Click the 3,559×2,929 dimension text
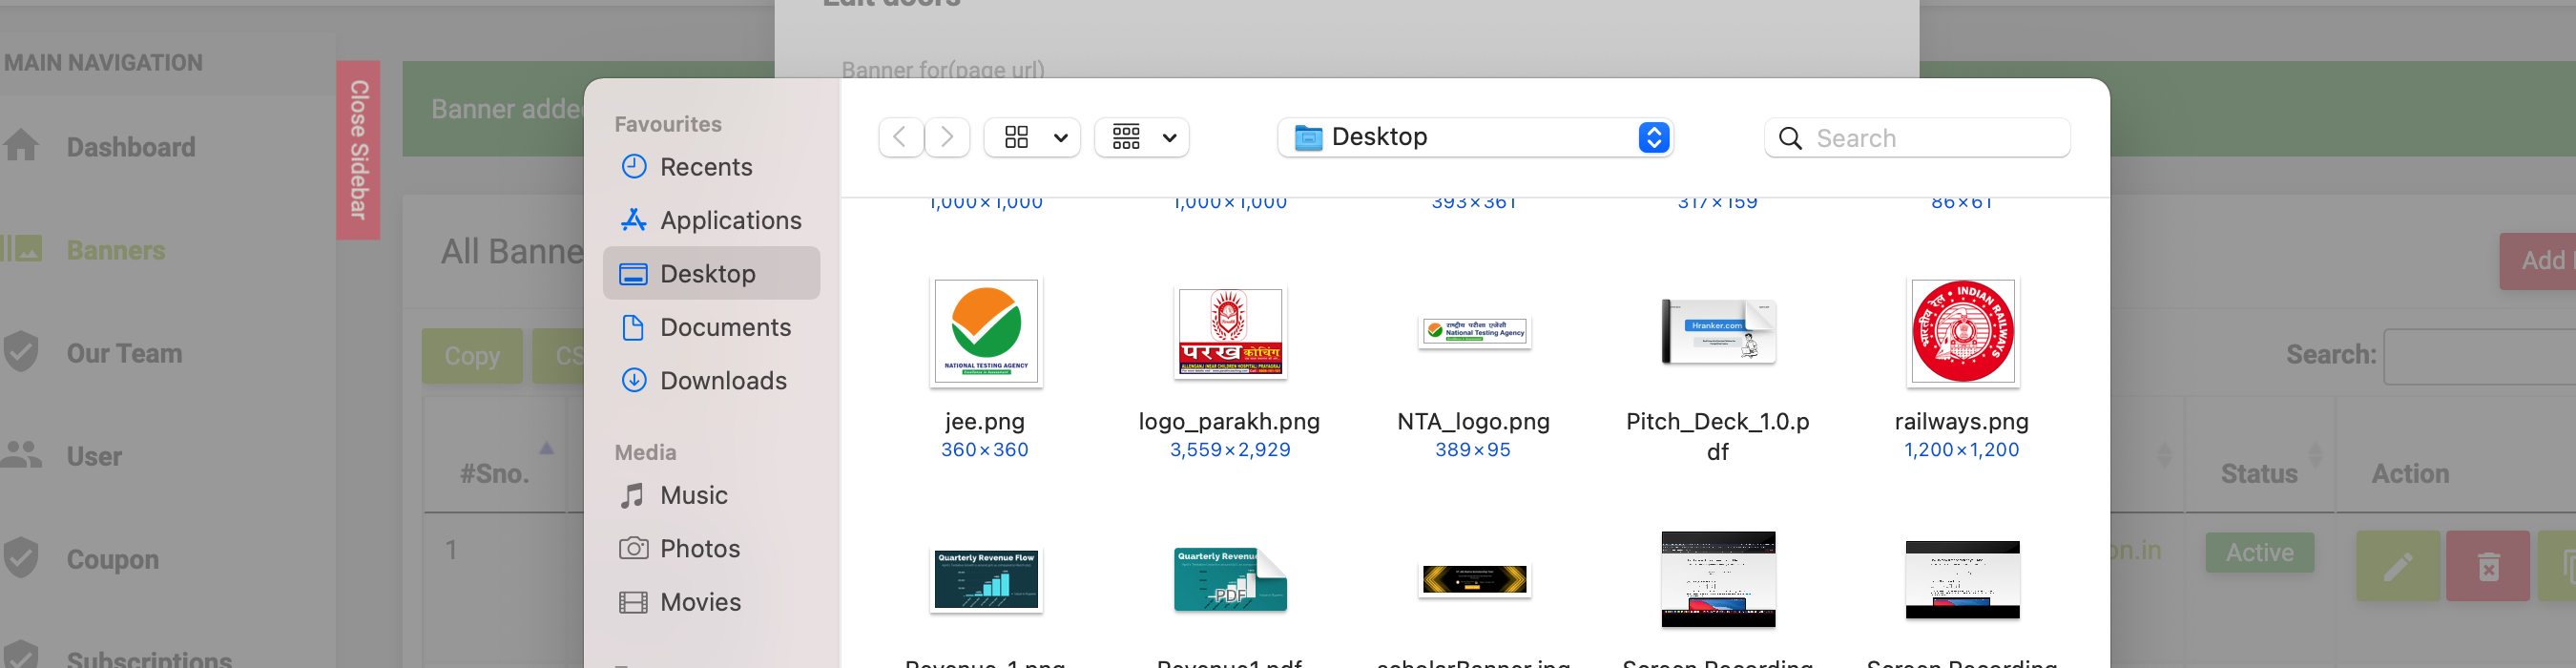Screen dimensions: 2576x668 coord(1230,450)
